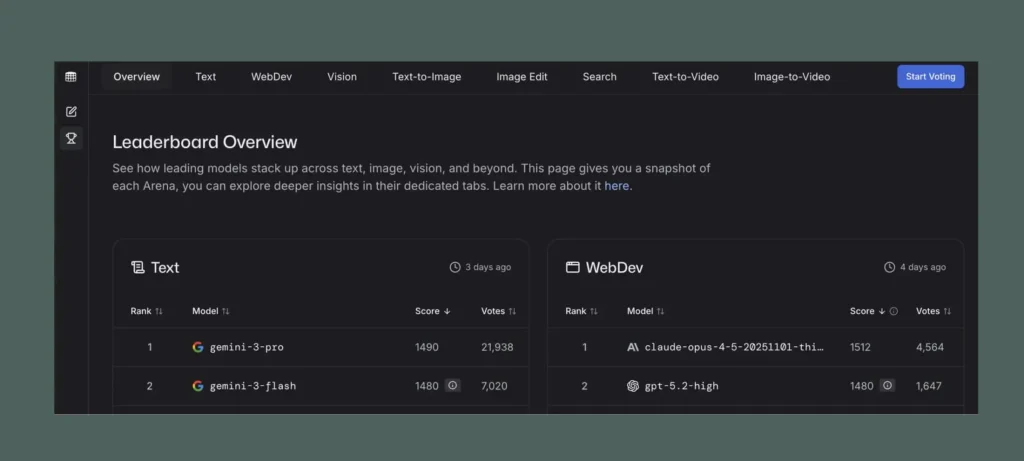Open the claude-opus-4-5 model entry
The width and height of the screenshot is (1024, 461).
pos(733,347)
